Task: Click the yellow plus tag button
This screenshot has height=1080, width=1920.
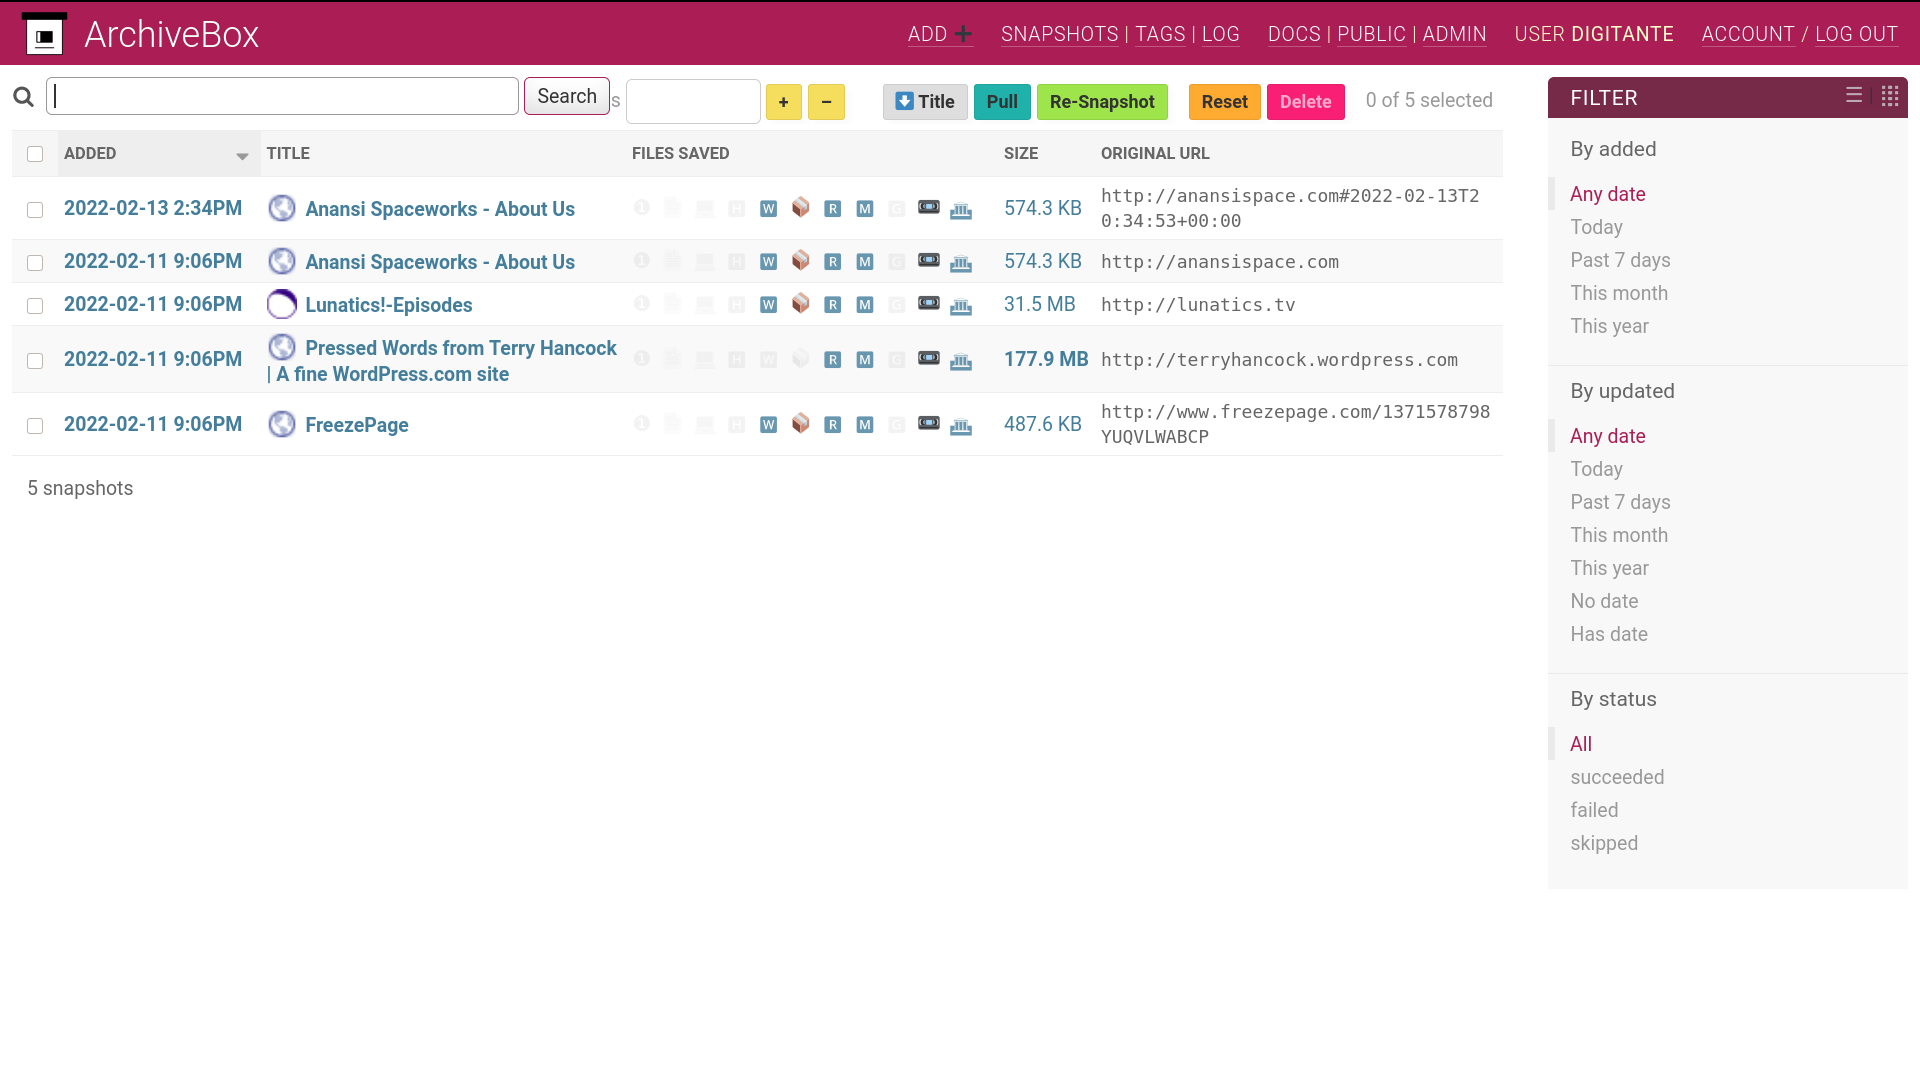Action: [x=783, y=102]
